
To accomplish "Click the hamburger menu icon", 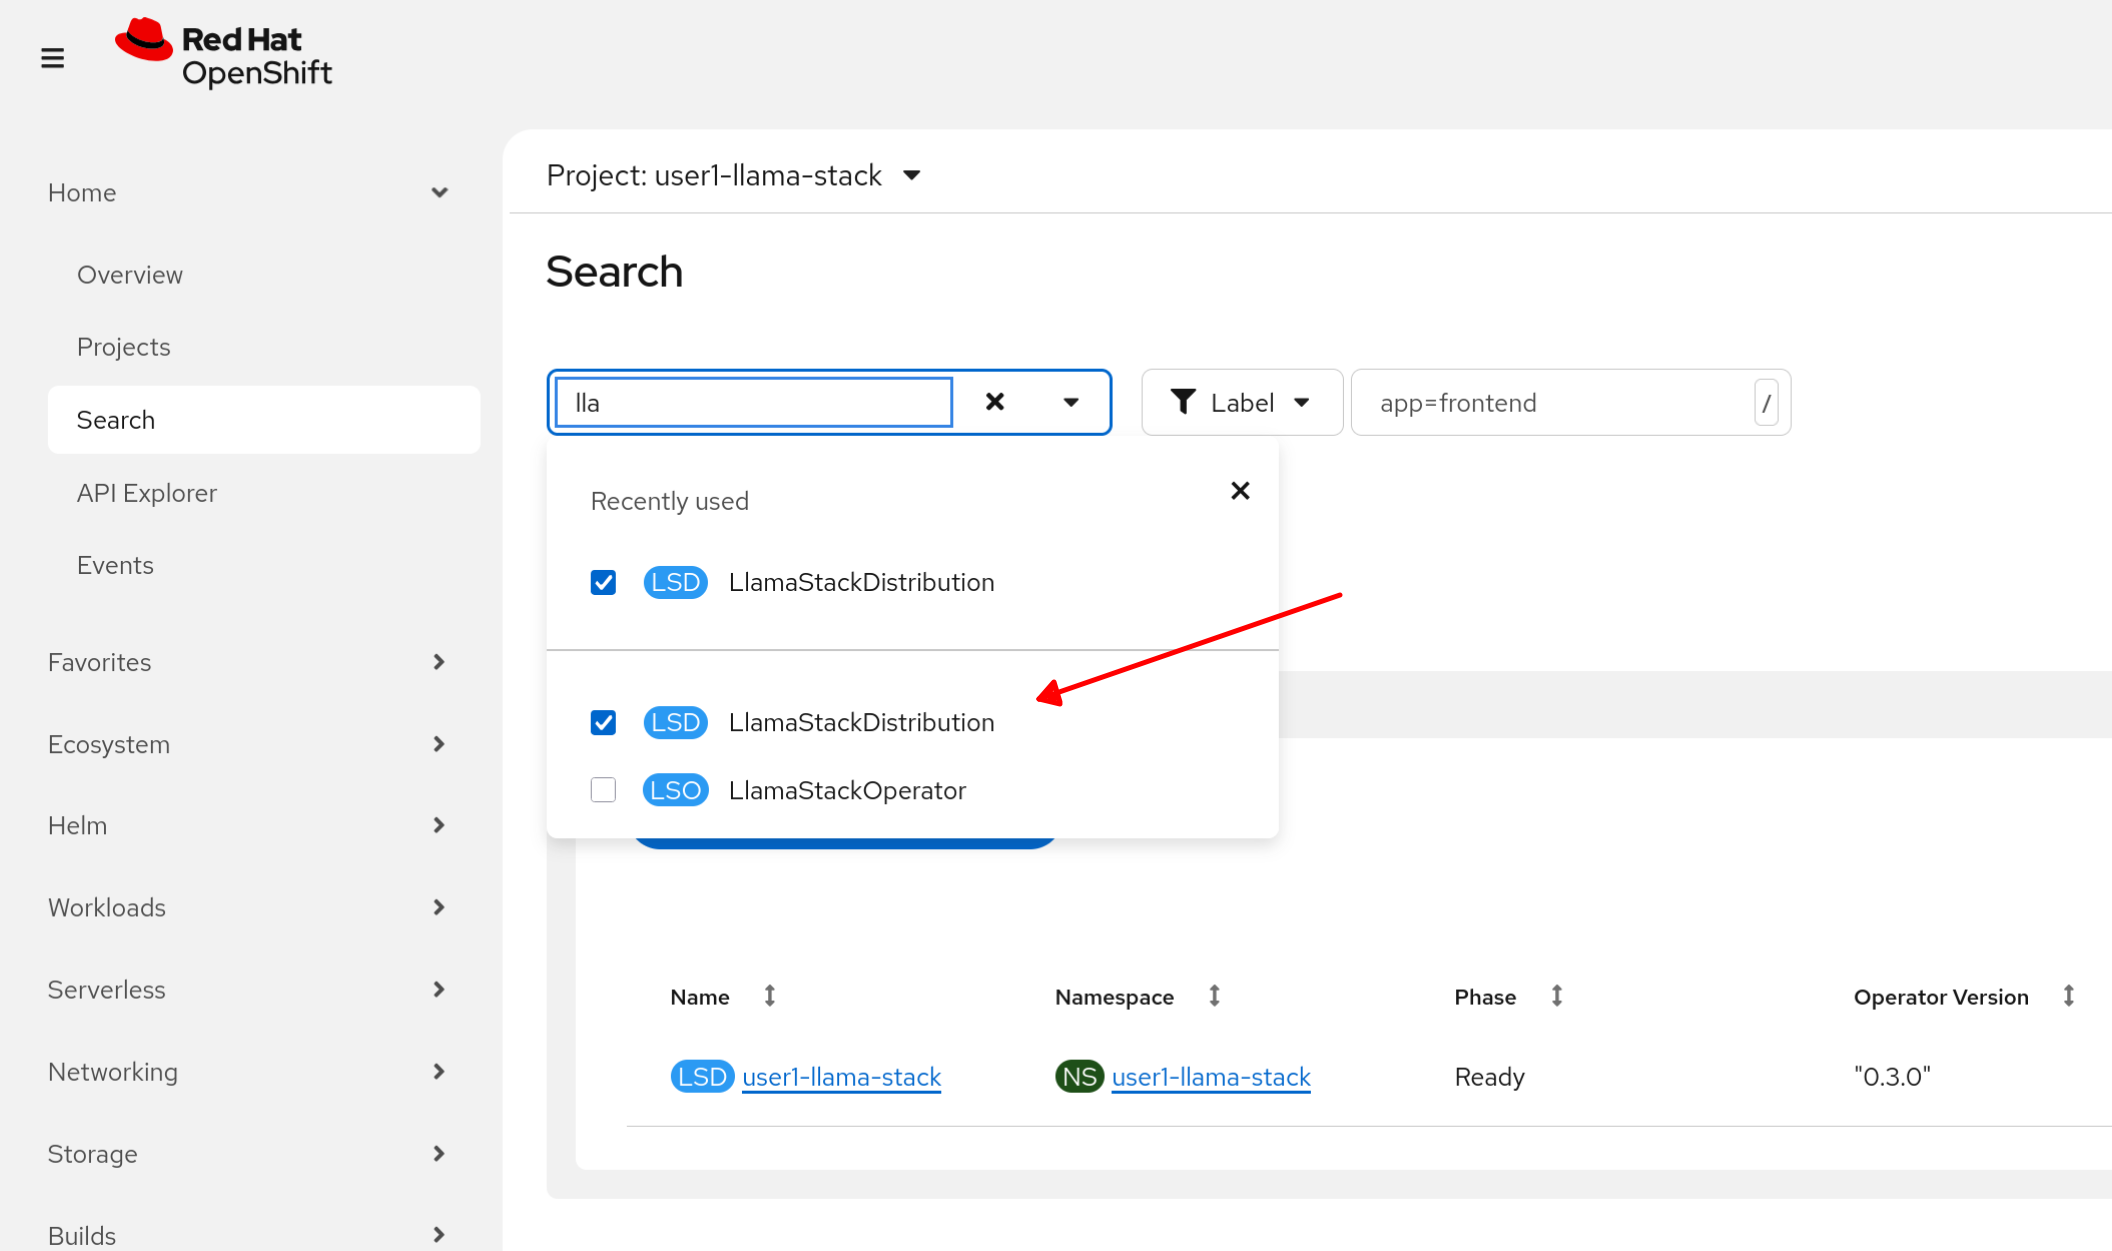I will (x=52, y=58).
